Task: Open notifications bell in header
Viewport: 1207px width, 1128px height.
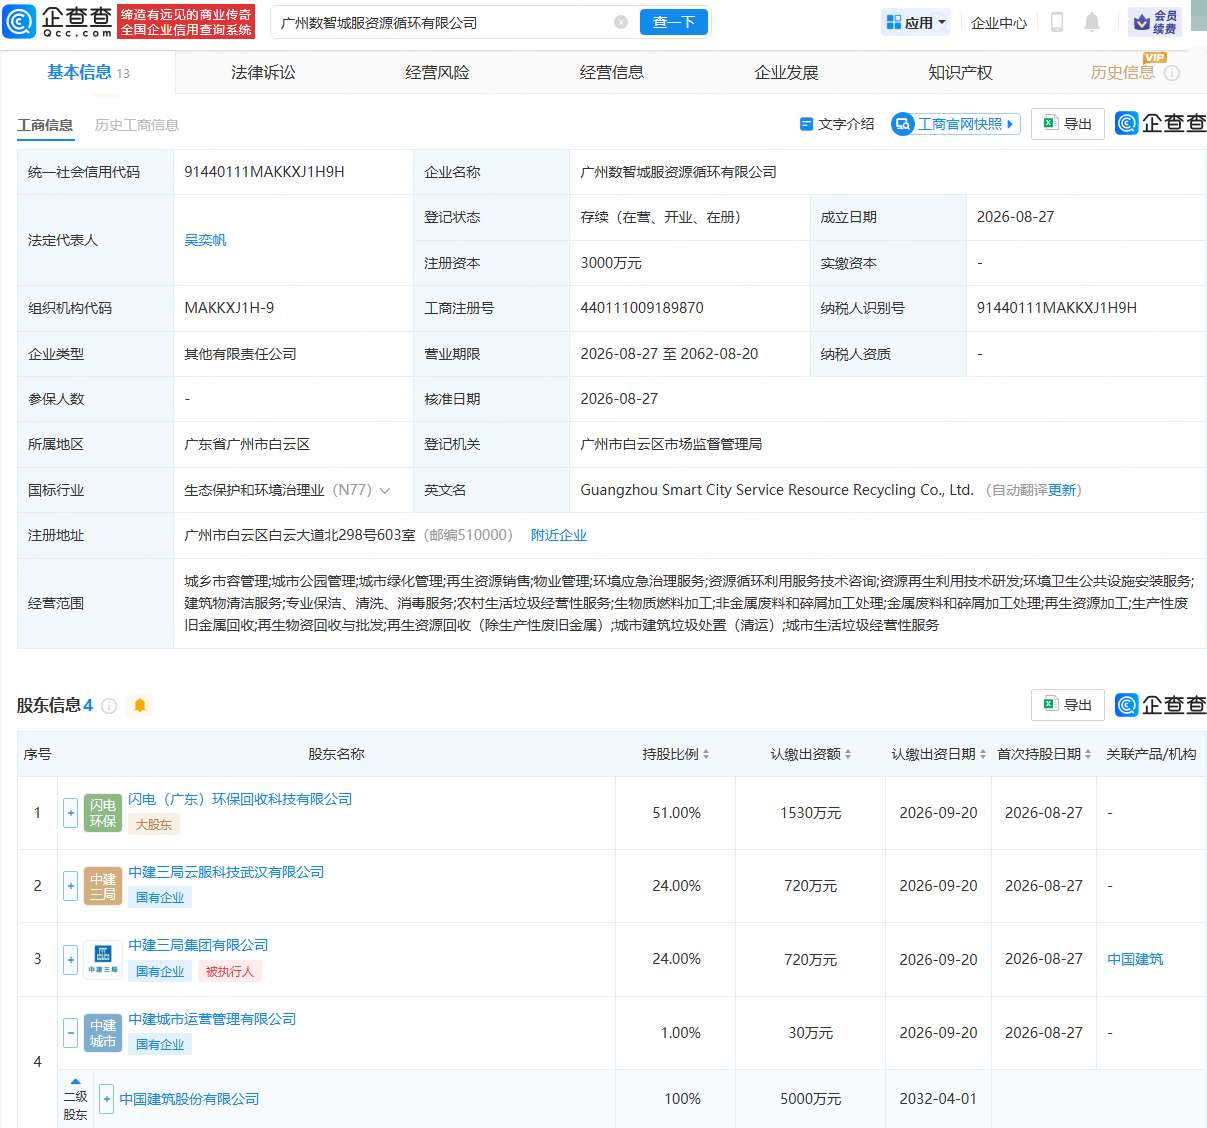Action: 1092,22
